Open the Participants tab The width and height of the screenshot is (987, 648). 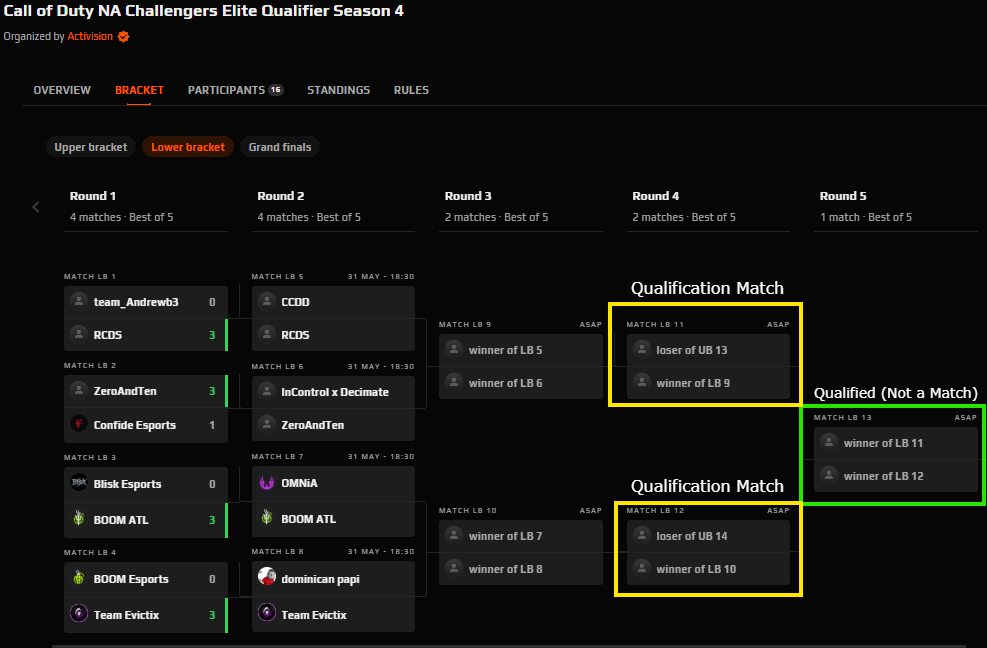pyautogui.click(x=235, y=90)
